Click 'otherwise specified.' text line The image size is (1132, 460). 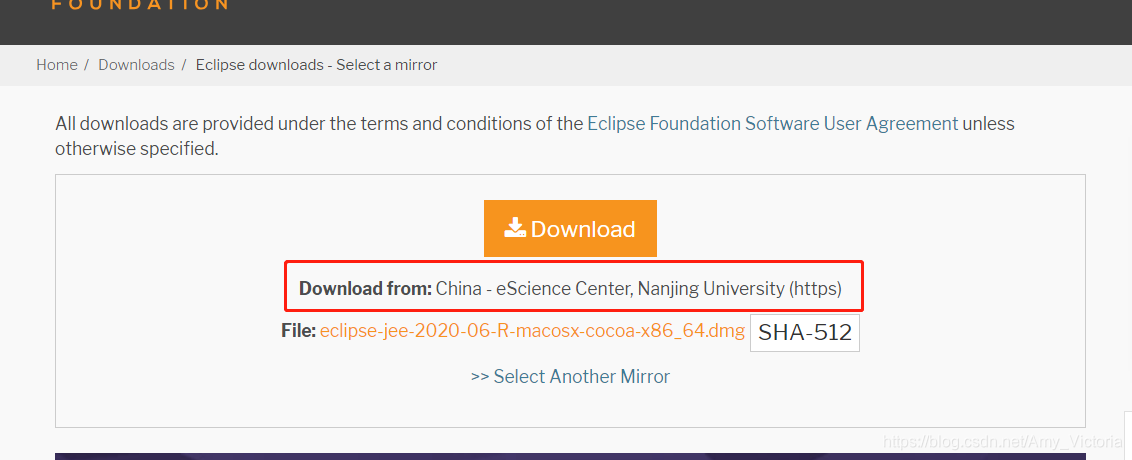[136, 149]
